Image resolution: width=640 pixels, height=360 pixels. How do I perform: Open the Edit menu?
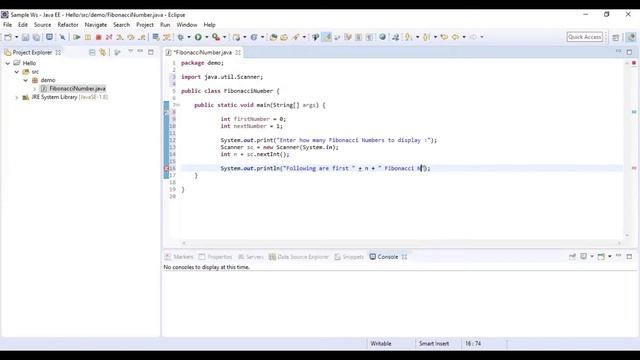(x=23, y=25)
